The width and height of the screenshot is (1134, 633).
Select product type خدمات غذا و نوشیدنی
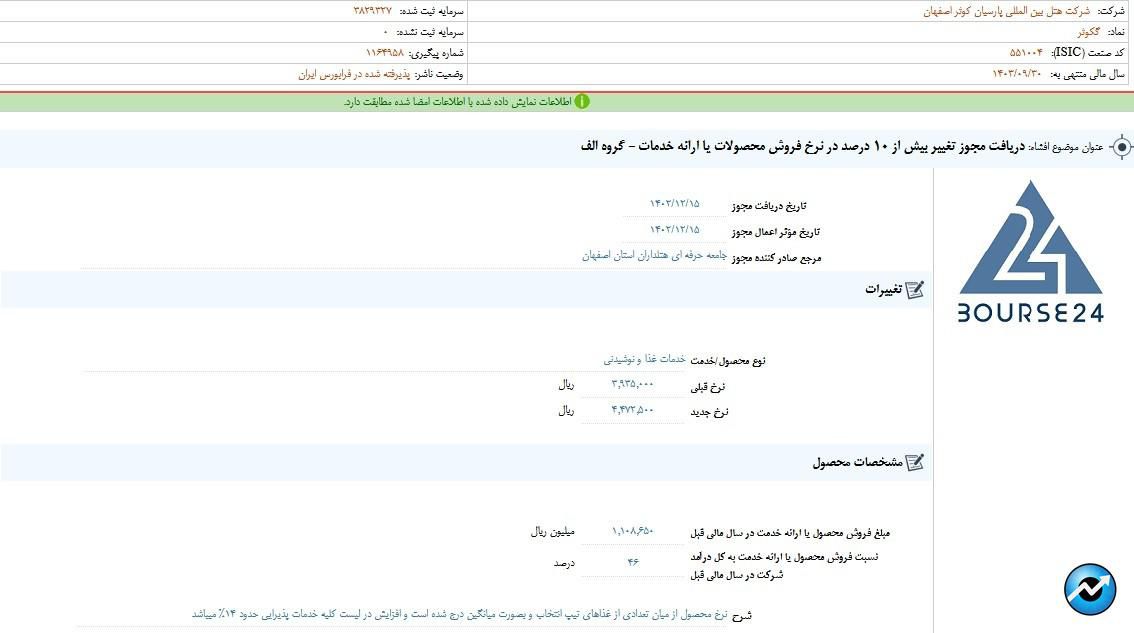point(644,359)
